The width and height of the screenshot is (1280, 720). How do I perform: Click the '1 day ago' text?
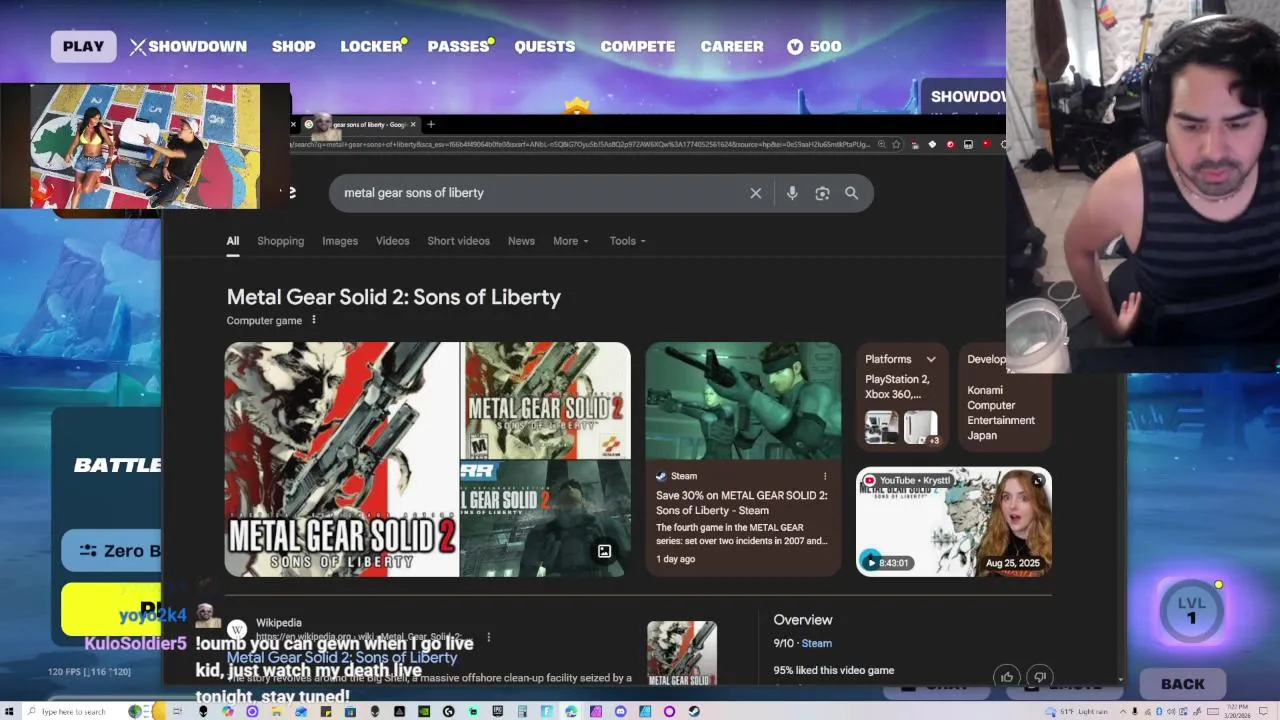click(x=675, y=559)
